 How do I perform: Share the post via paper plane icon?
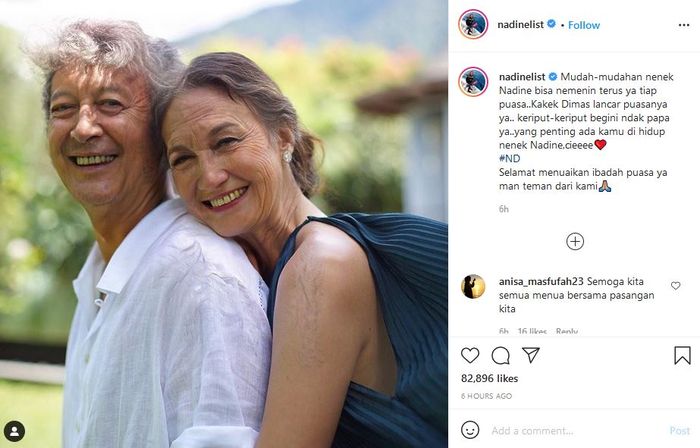pos(531,355)
